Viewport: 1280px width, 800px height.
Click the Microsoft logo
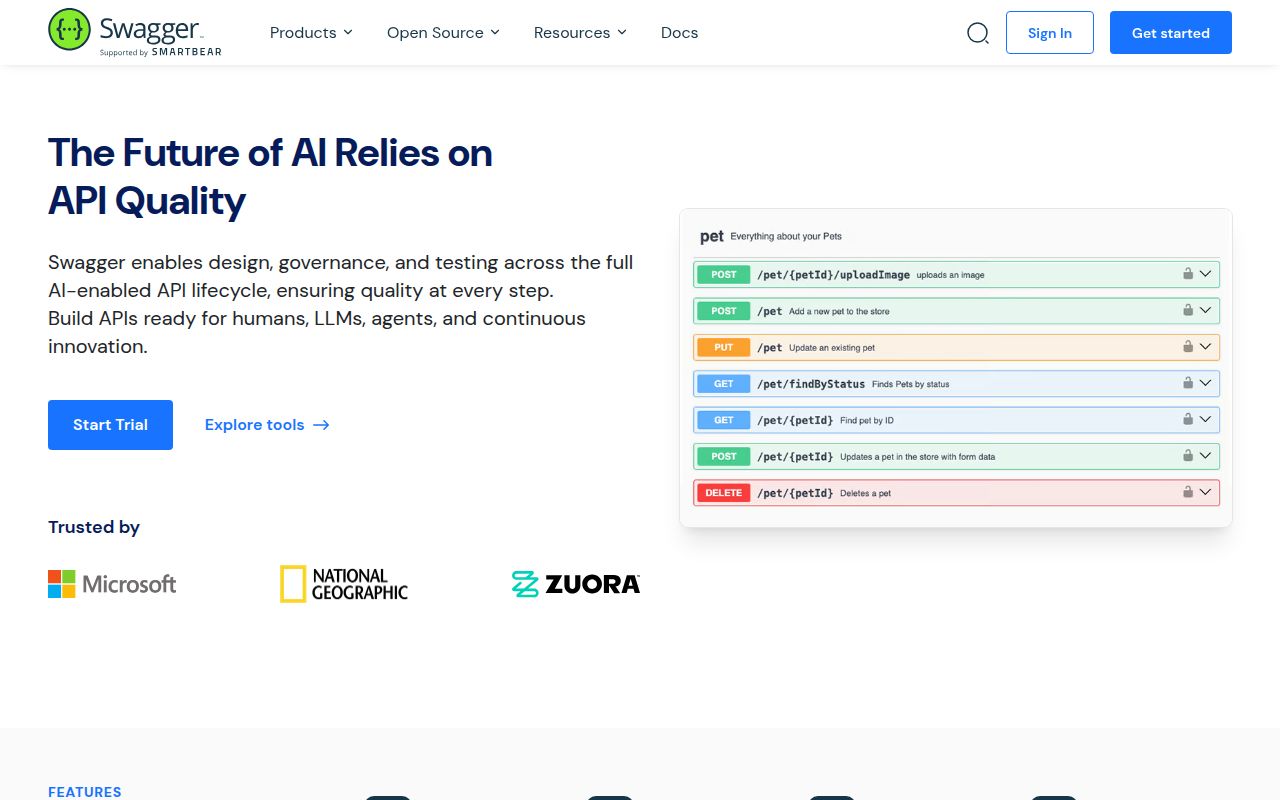click(112, 584)
